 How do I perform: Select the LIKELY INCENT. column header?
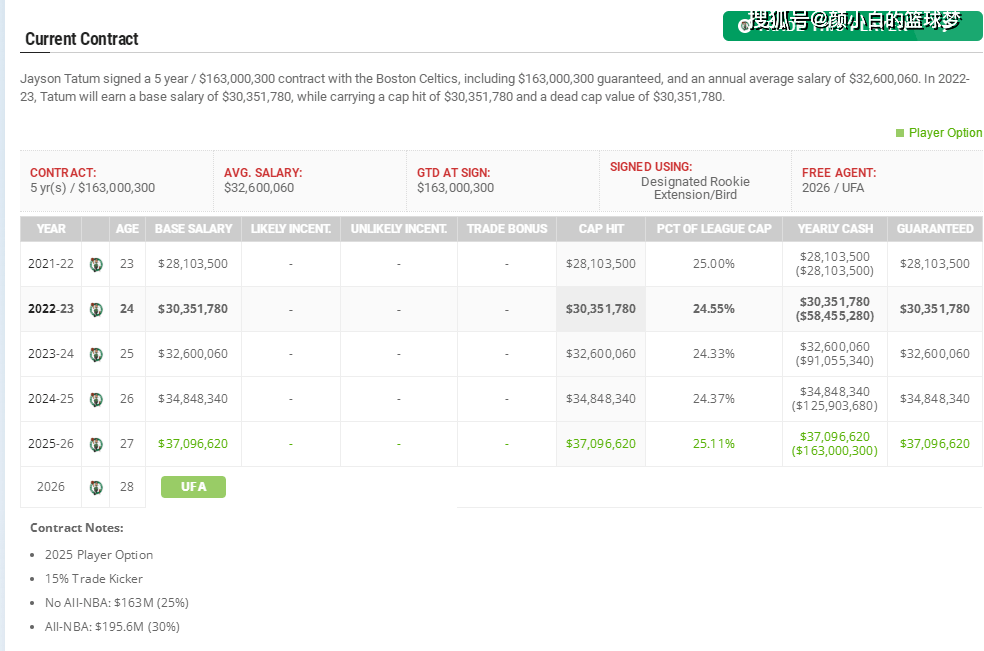tap(291, 229)
